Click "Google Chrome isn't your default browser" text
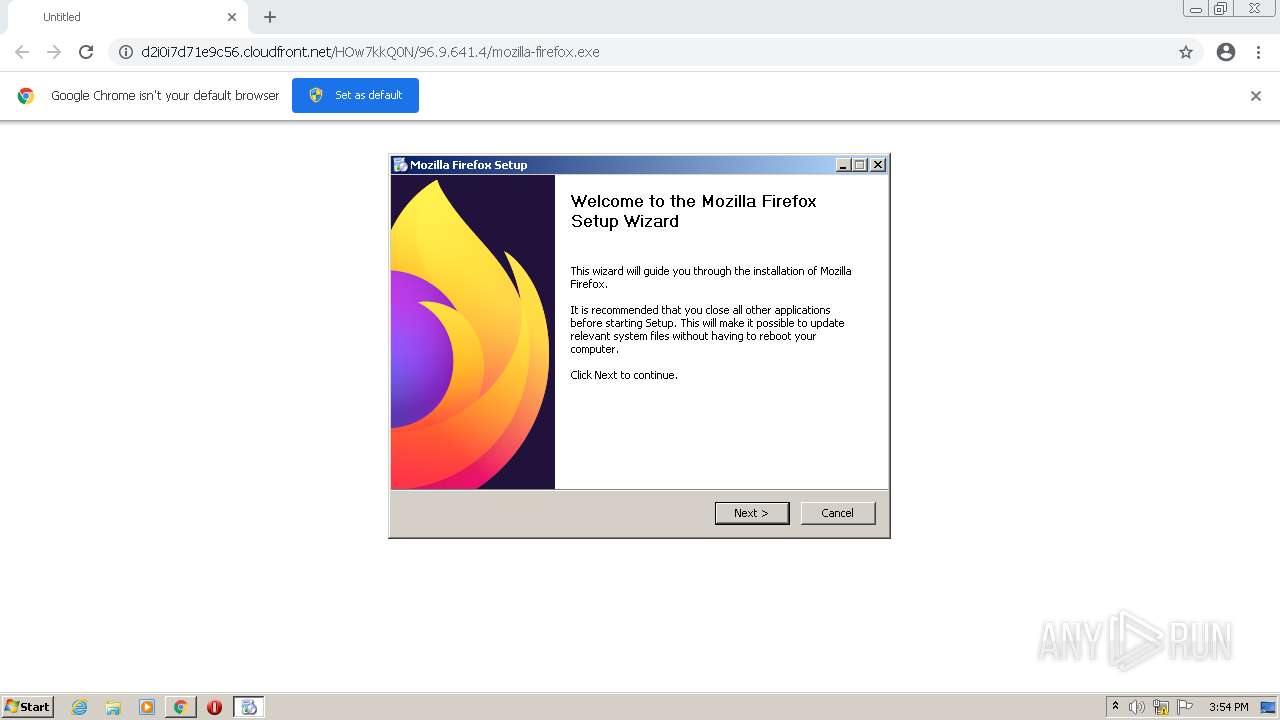The width and height of the screenshot is (1280, 720). (165, 96)
